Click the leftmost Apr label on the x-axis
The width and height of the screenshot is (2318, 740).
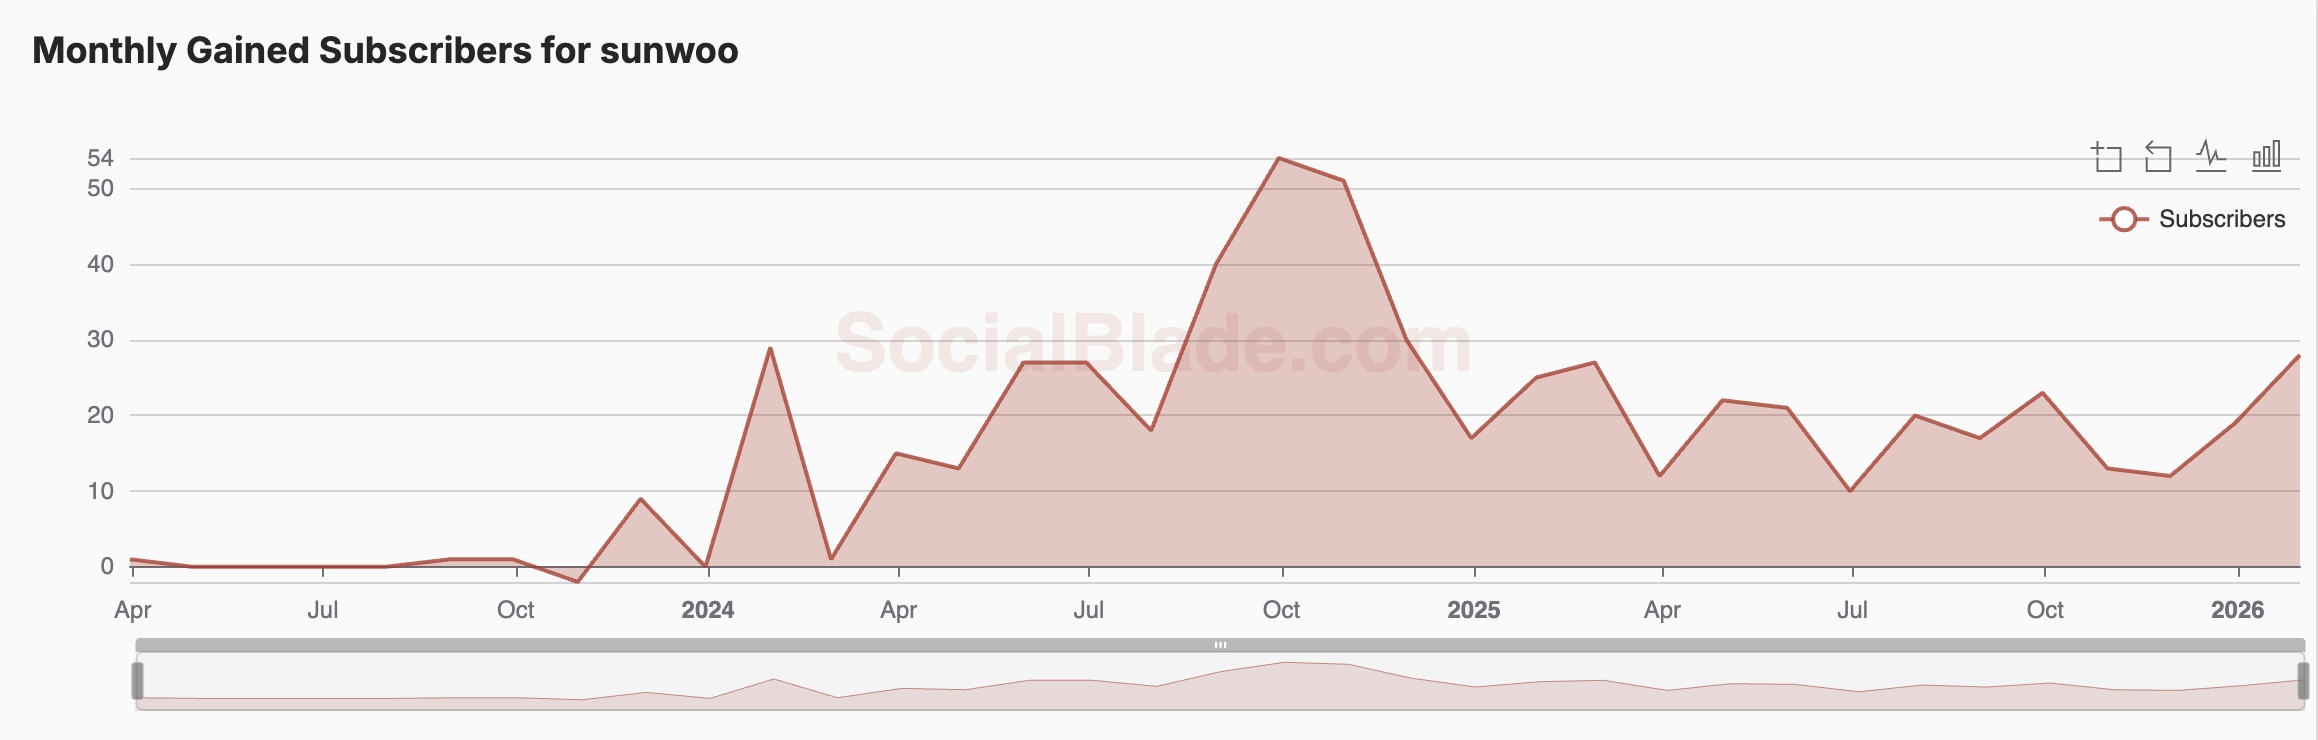click(135, 608)
